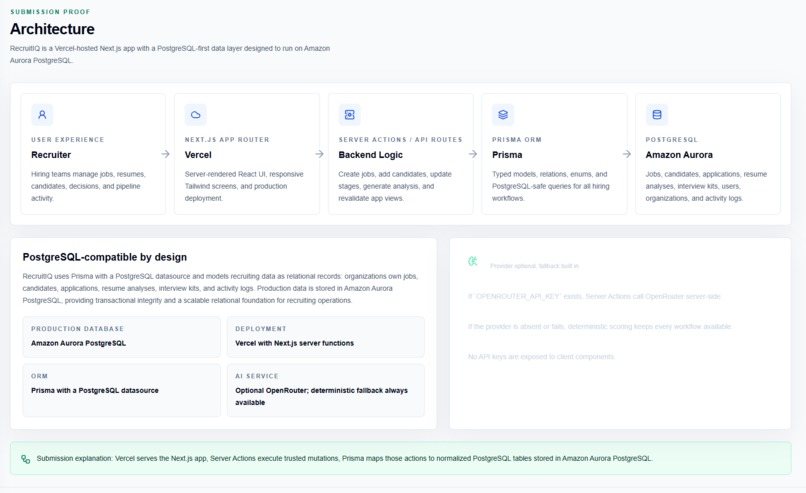The width and height of the screenshot is (806, 493).
Task: Click the Backend Logic card description text
Action: [395, 186]
